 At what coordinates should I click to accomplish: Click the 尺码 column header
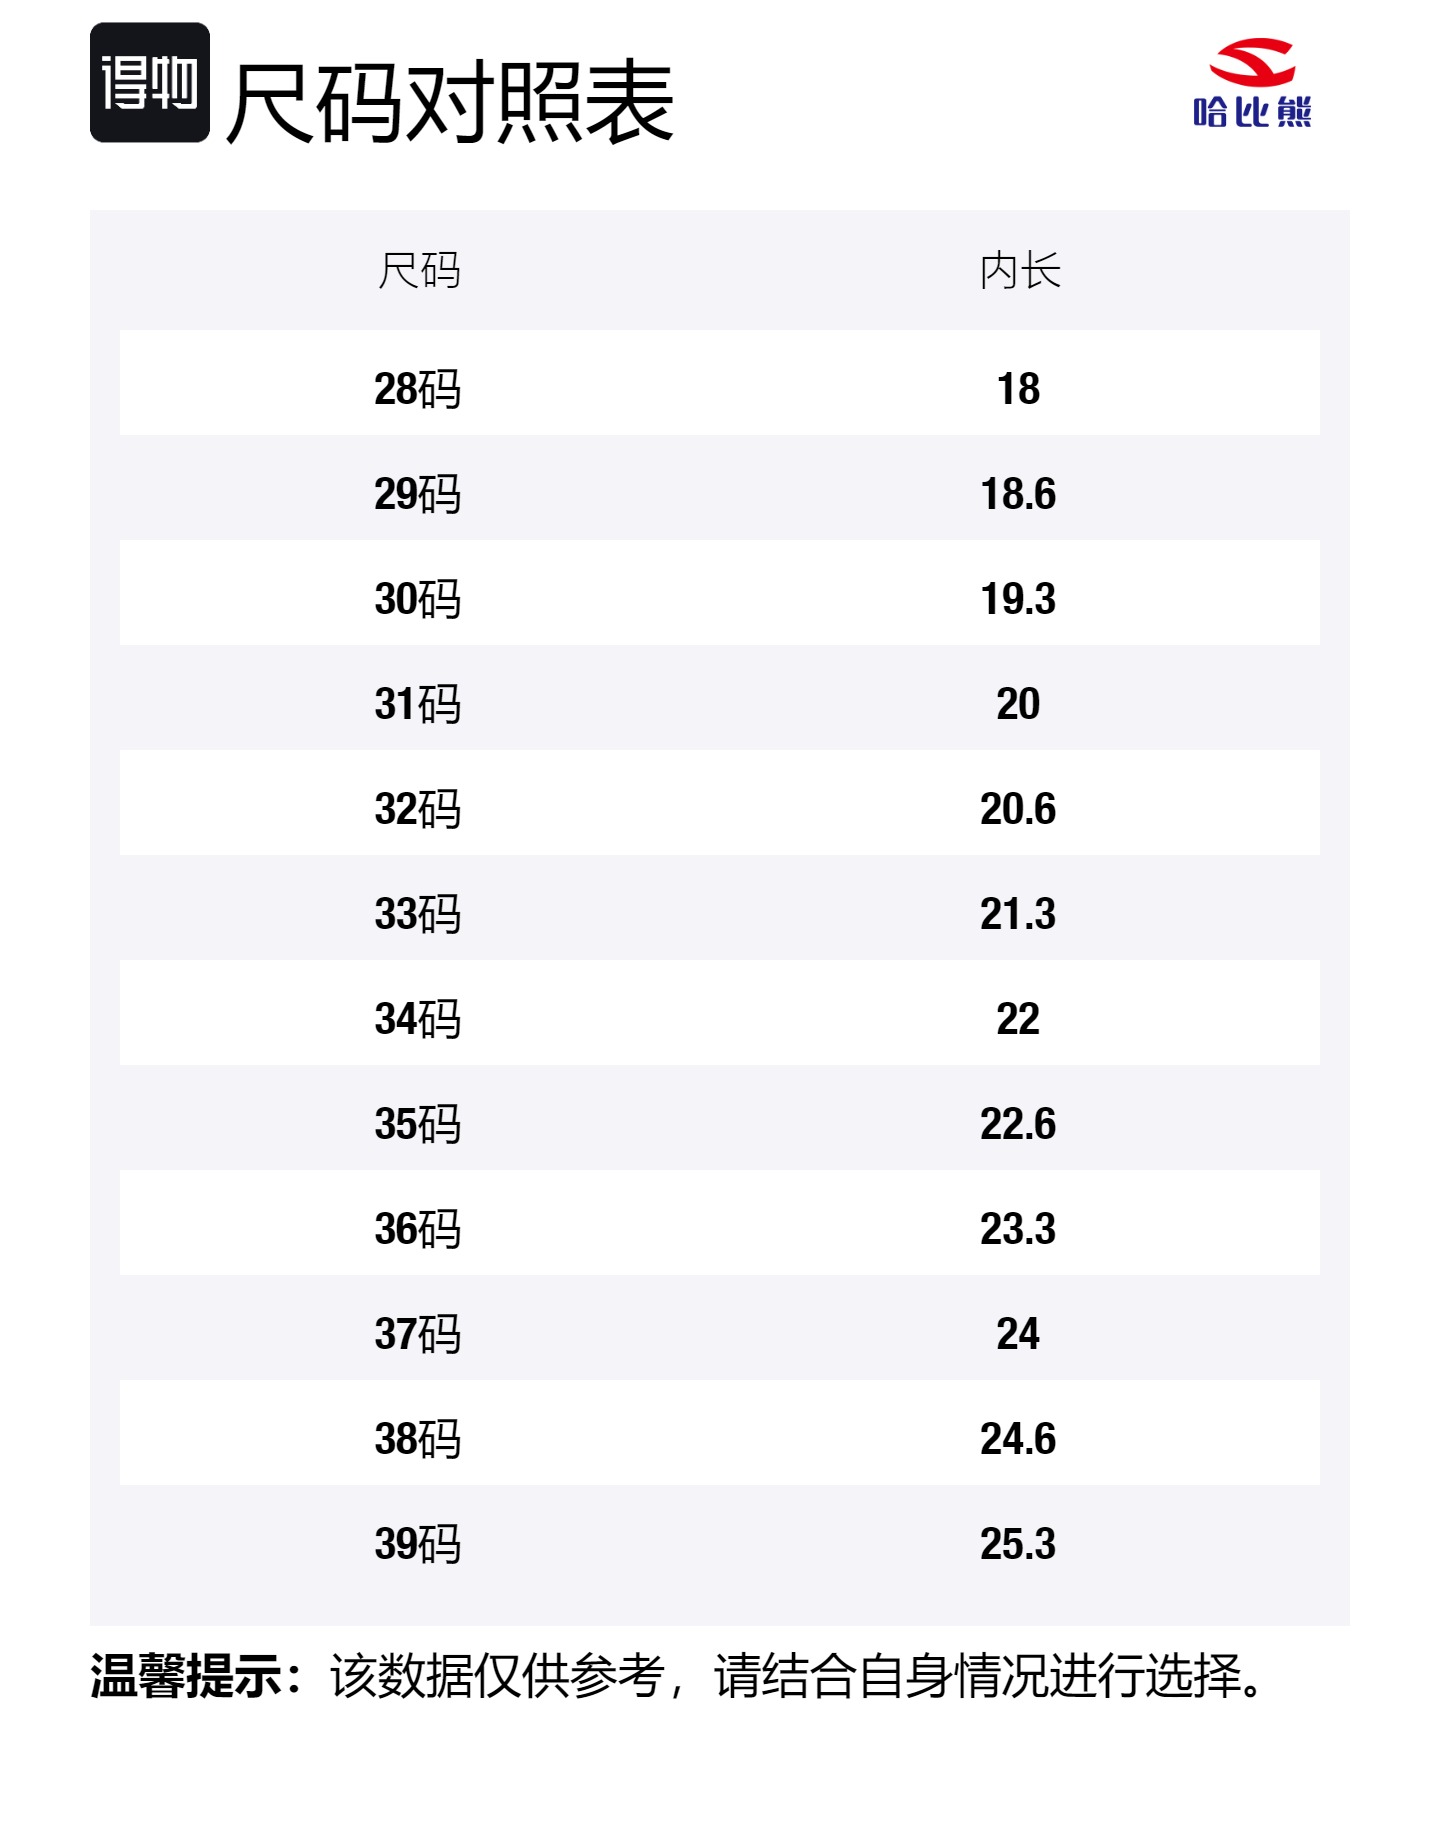[x=419, y=271]
